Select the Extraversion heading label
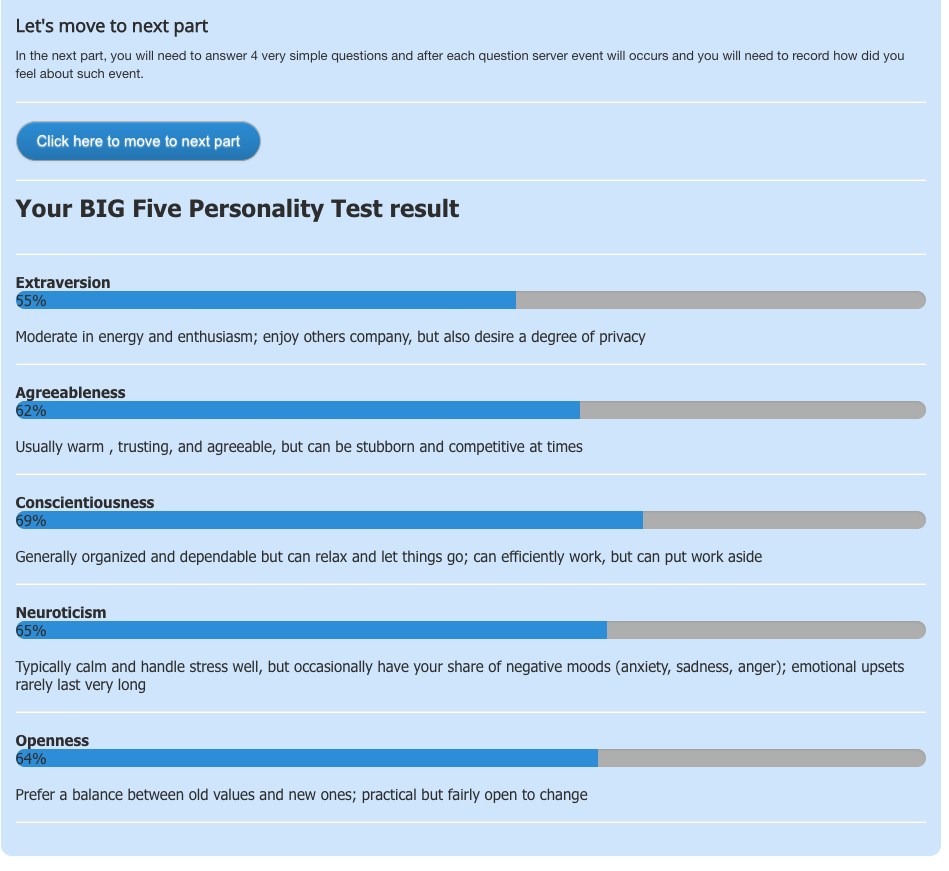949x871 pixels. 64,284
